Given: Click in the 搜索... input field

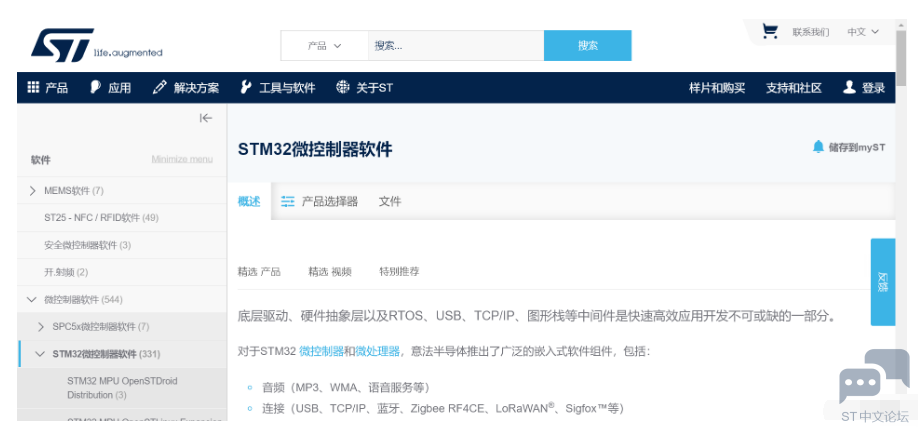Looking at the screenshot, I should 456,46.
